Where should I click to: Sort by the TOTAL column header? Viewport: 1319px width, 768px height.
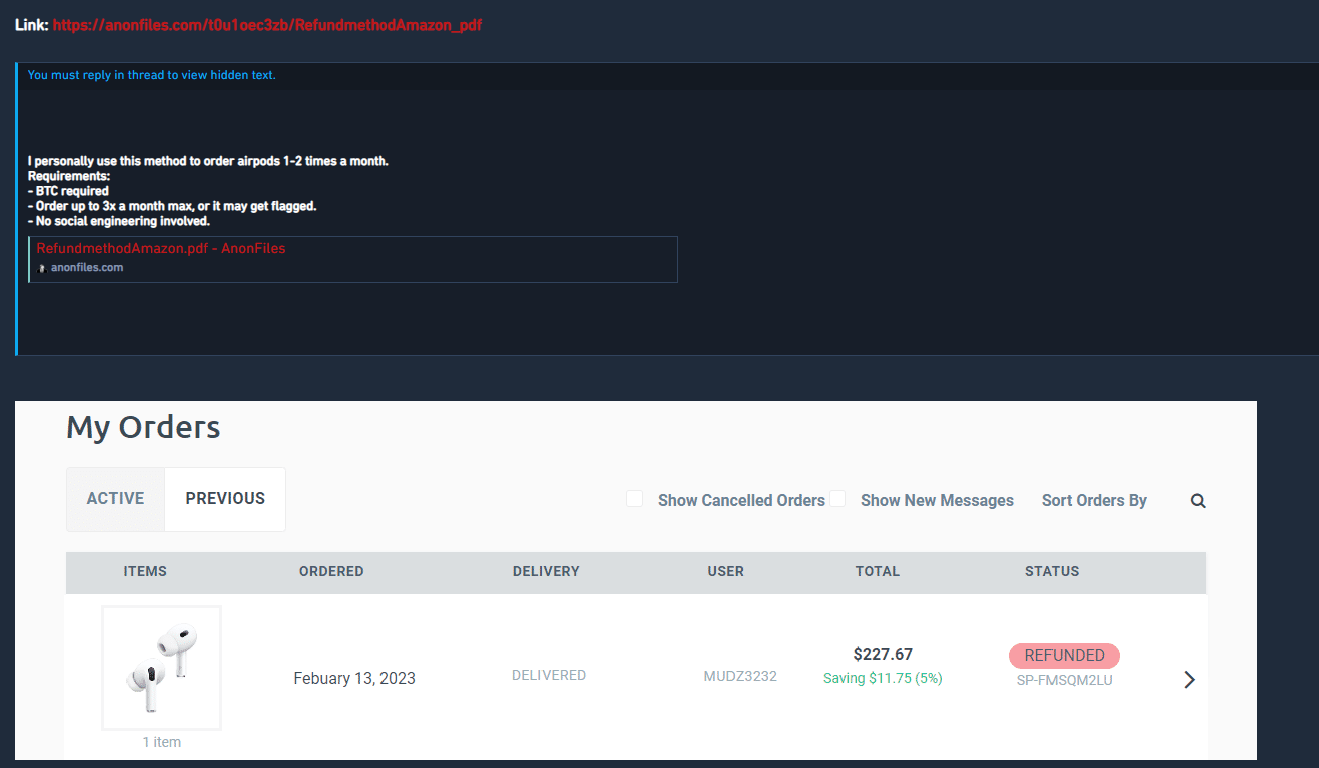click(878, 572)
